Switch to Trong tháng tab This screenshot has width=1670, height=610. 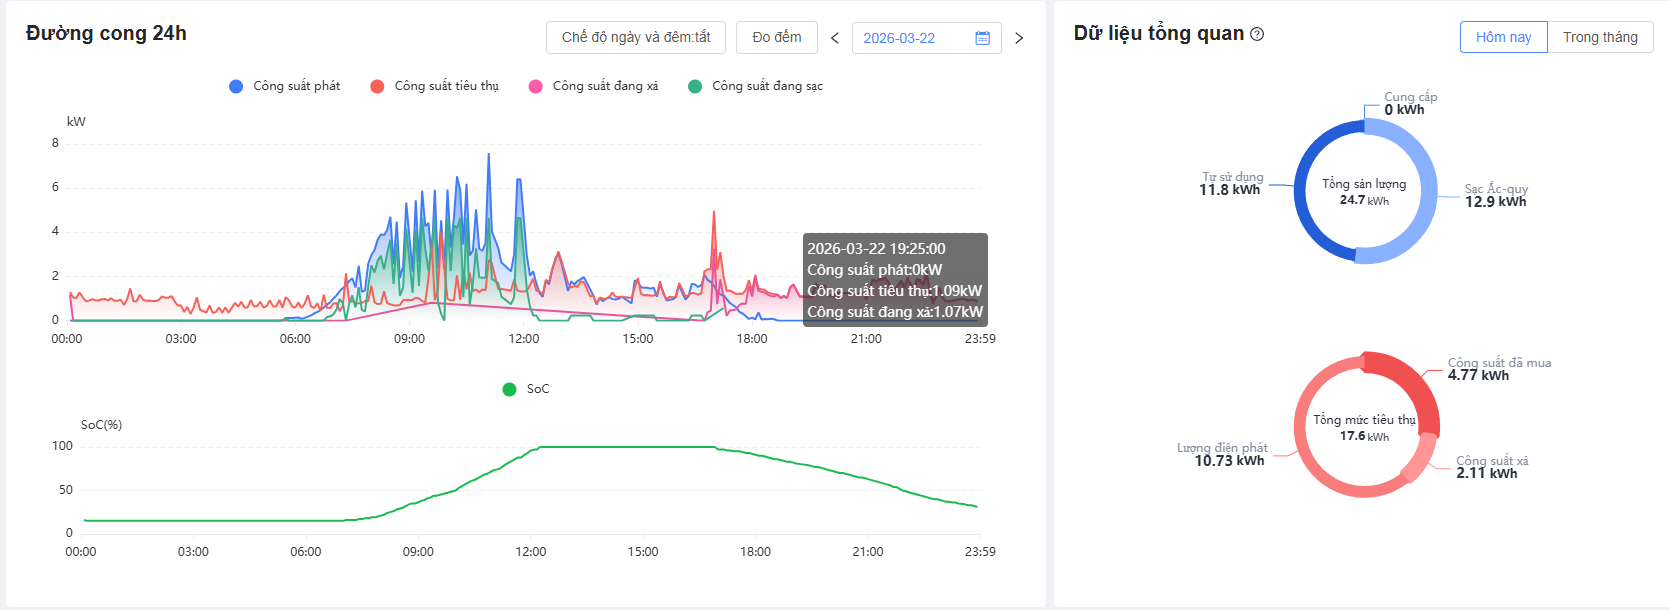point(1600,37)
